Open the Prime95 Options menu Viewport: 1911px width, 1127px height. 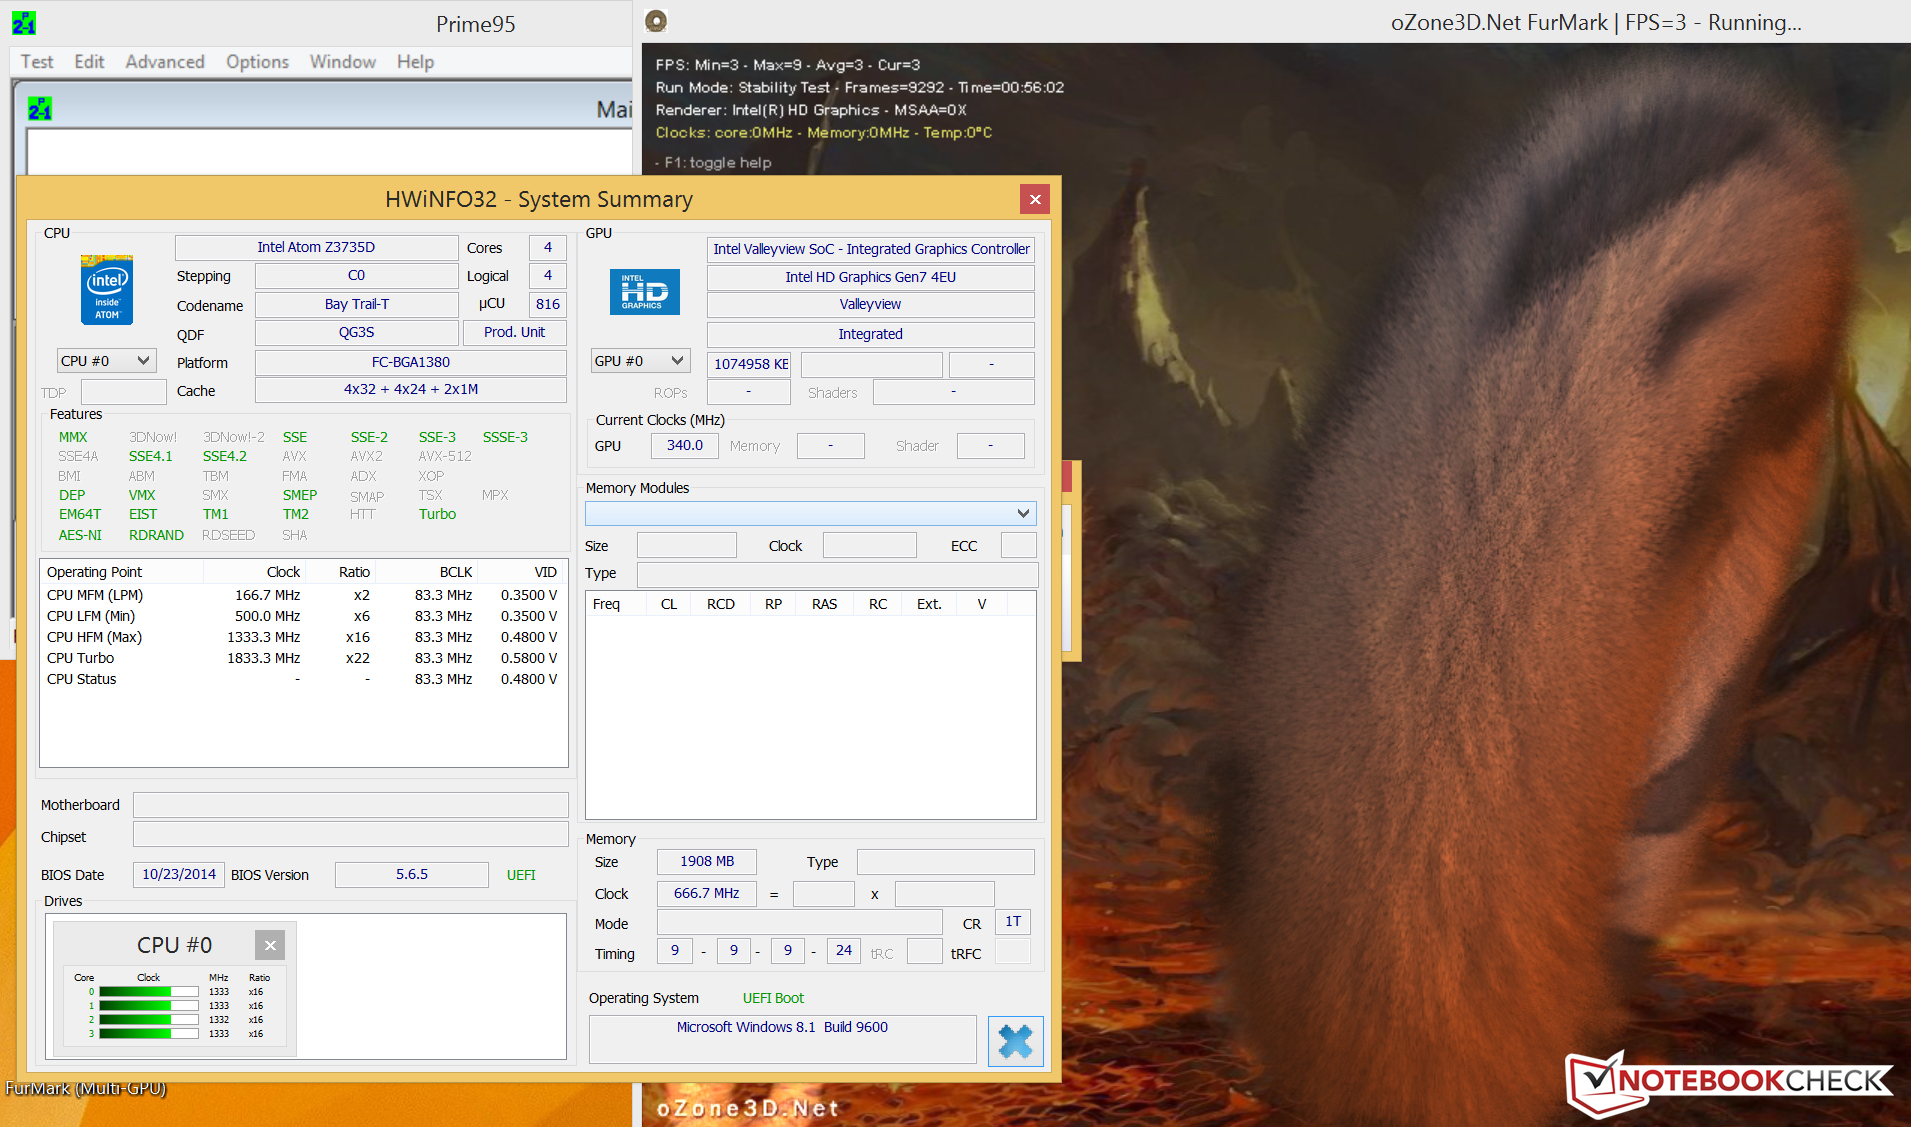[257, 62]
